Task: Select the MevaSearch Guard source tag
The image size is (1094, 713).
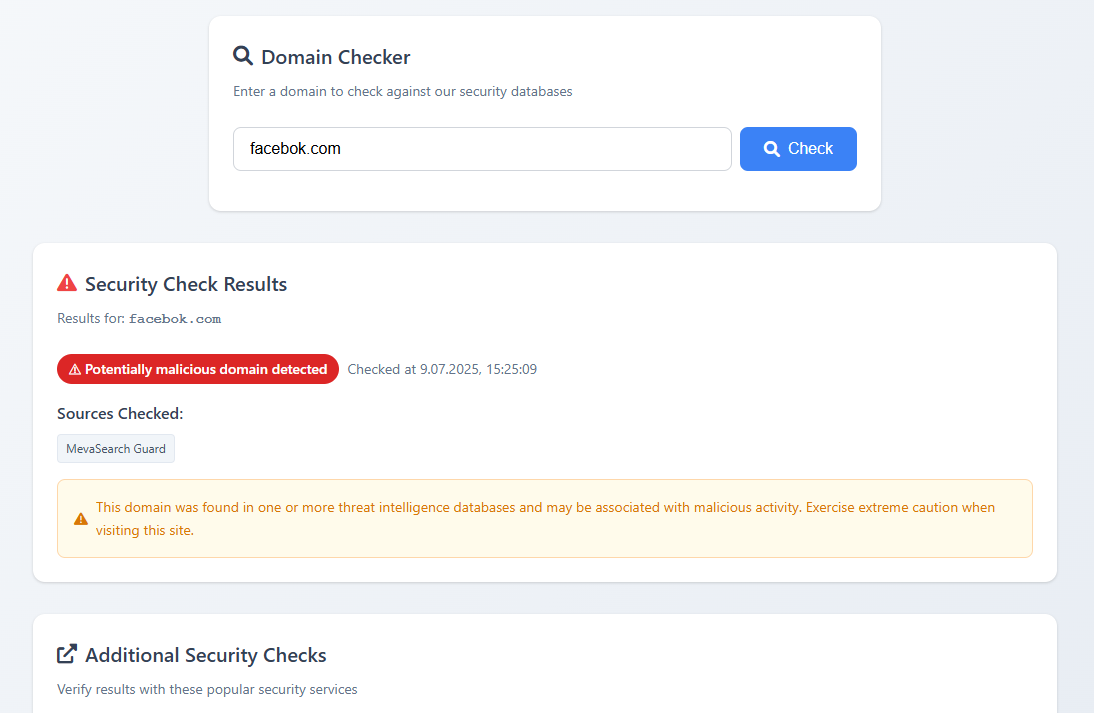Action: [x=116, y=449]
